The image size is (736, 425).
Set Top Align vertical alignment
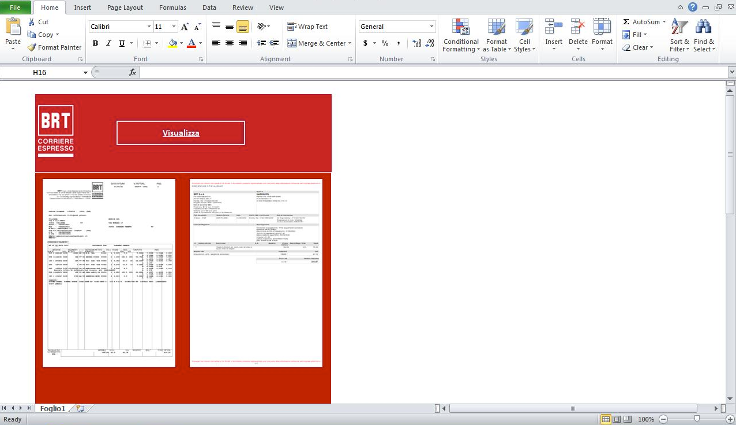tap(216, 26)
